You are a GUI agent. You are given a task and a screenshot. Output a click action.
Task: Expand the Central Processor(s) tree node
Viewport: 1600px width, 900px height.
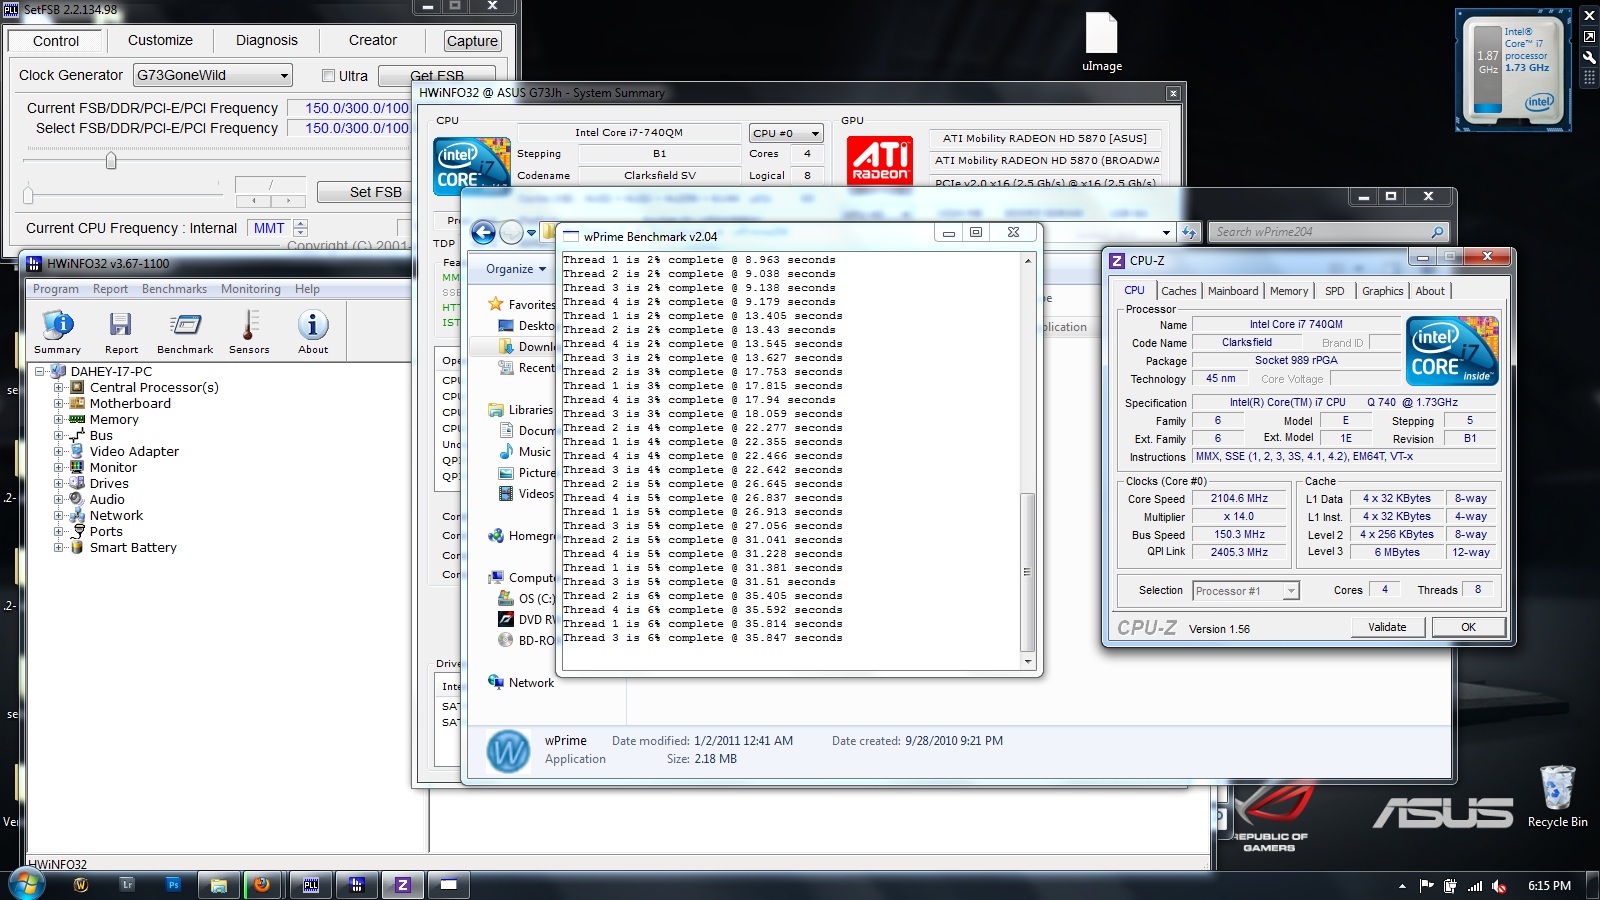(58, 388)
